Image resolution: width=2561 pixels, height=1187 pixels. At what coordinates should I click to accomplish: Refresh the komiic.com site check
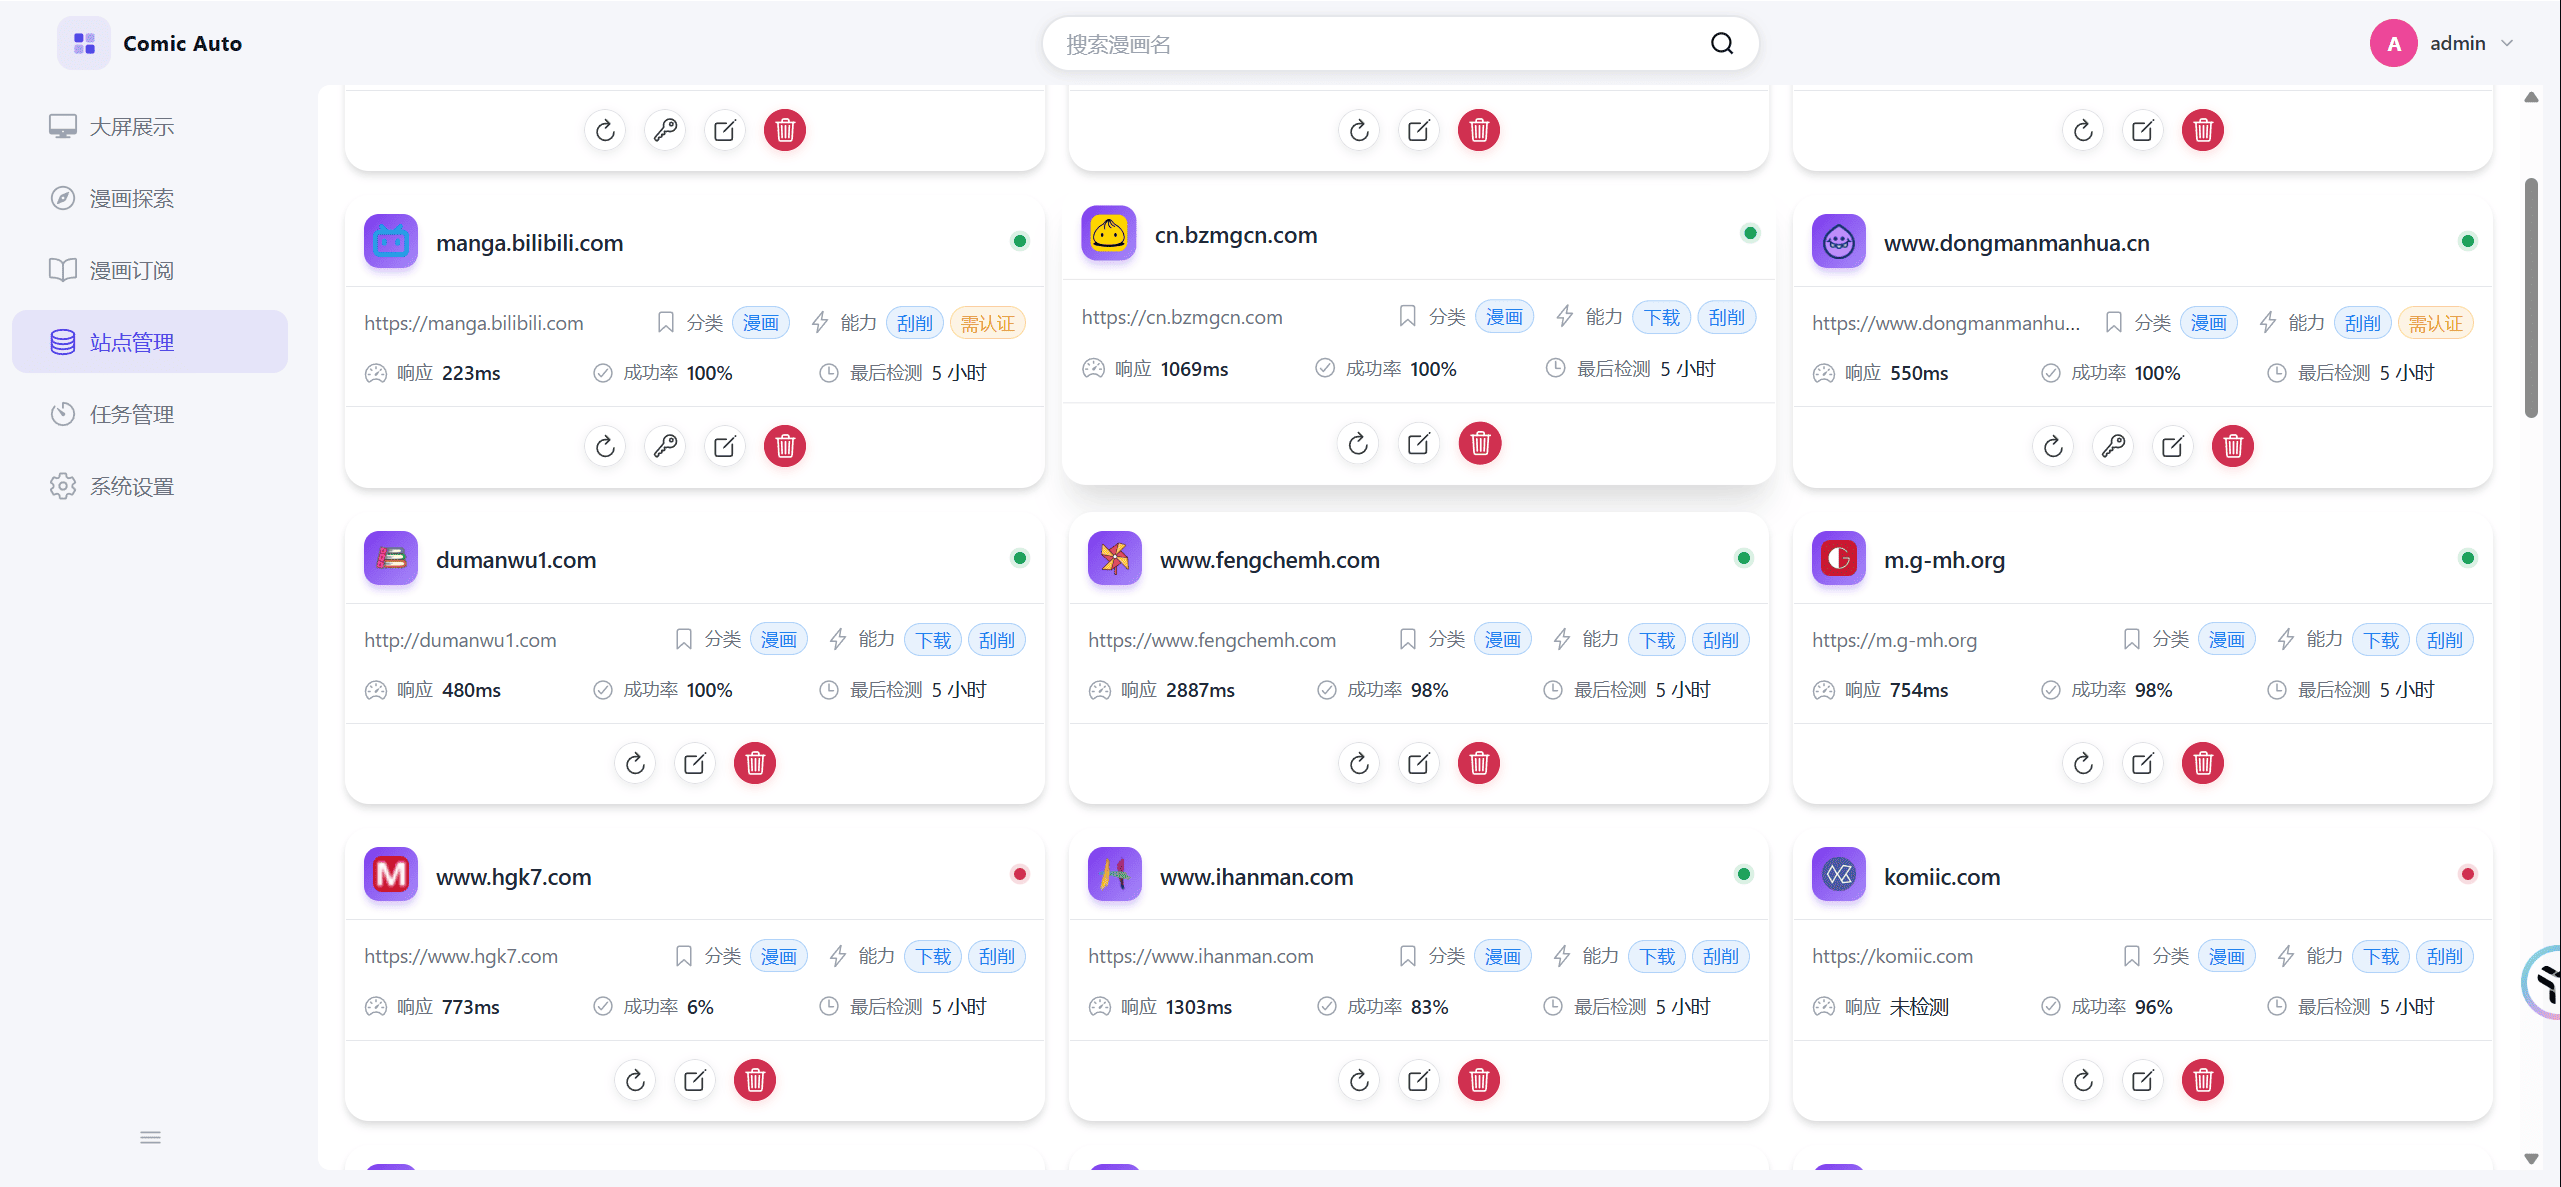(2083, 1080)
